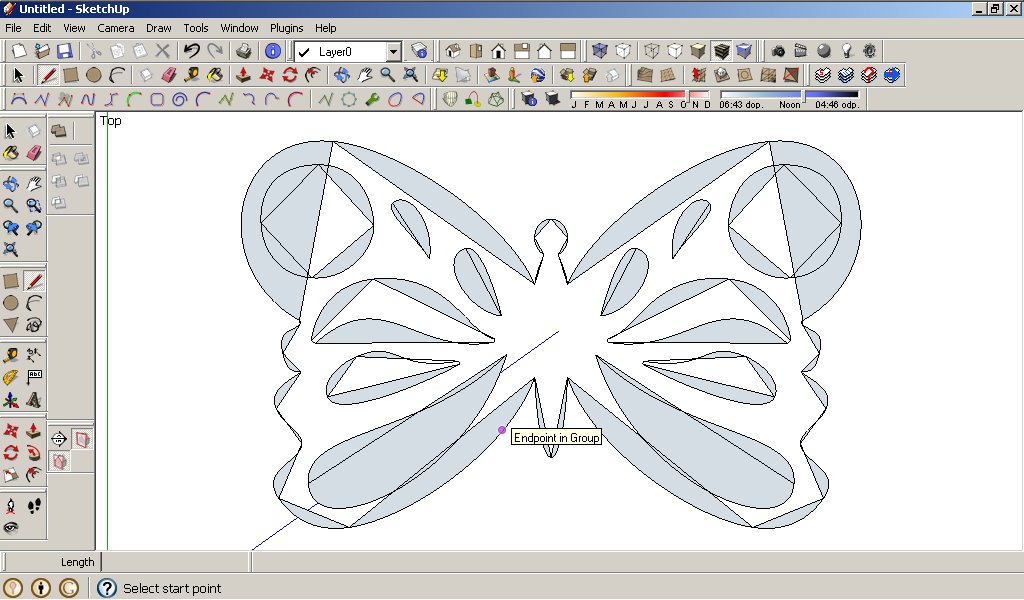Expand the Layer0 dropdown list

click(393, 52)
